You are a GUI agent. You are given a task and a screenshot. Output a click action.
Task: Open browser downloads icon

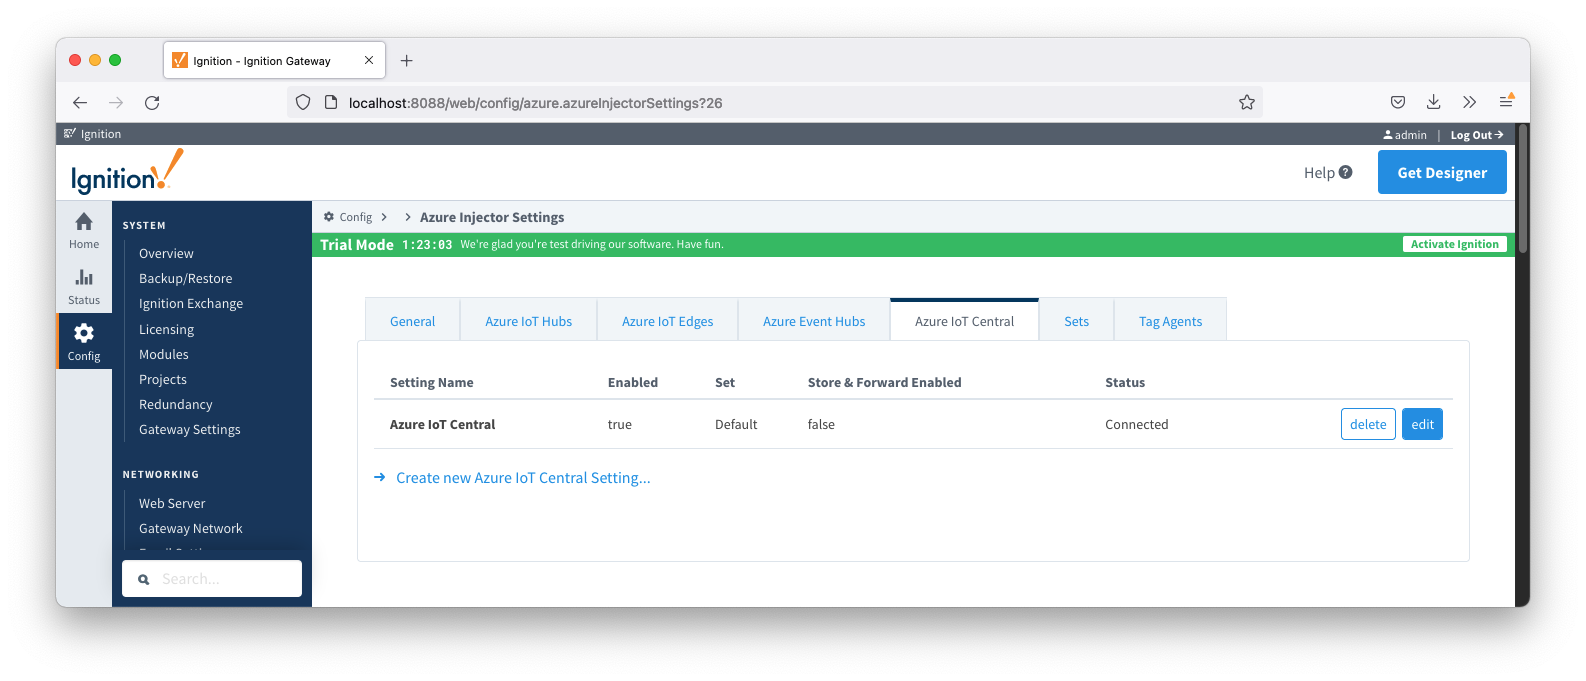click(1433, 102)
